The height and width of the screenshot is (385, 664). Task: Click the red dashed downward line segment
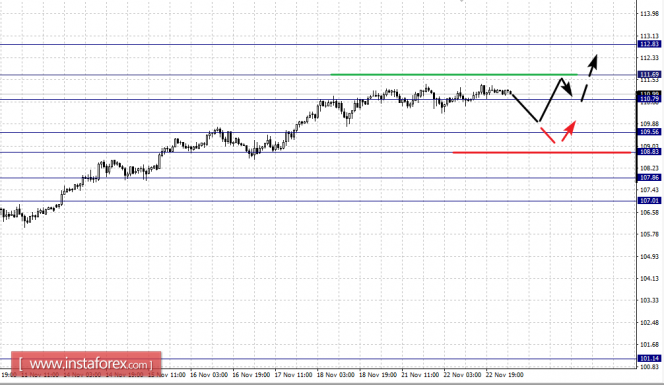pyautogui.click(x=548, y=135)
